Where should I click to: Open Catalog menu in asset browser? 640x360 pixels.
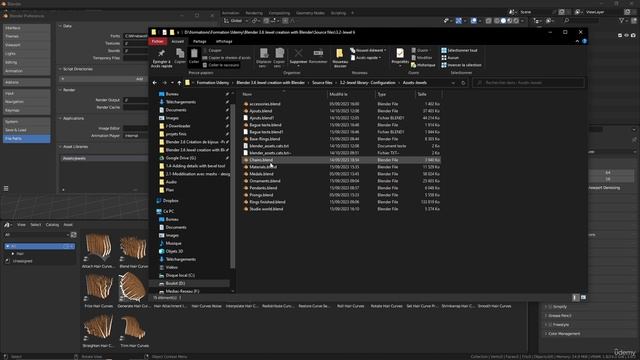point(52,225)
